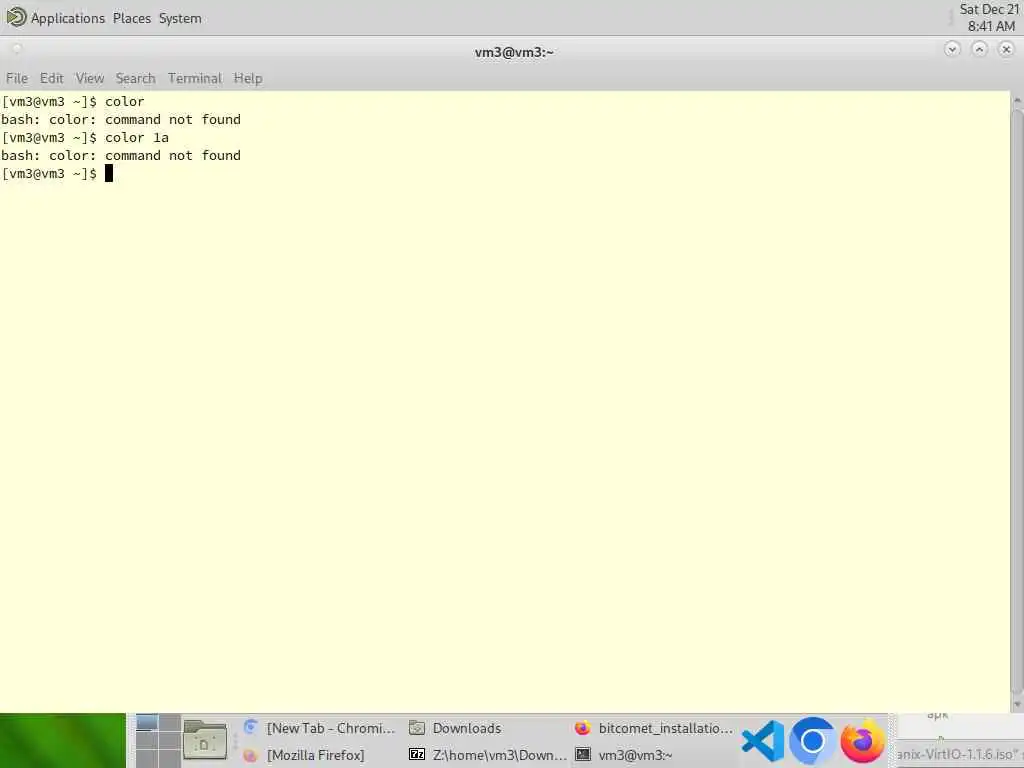Open the Applications menu
The height and width of the screenshot is (768, 1024).
point(68,18)
